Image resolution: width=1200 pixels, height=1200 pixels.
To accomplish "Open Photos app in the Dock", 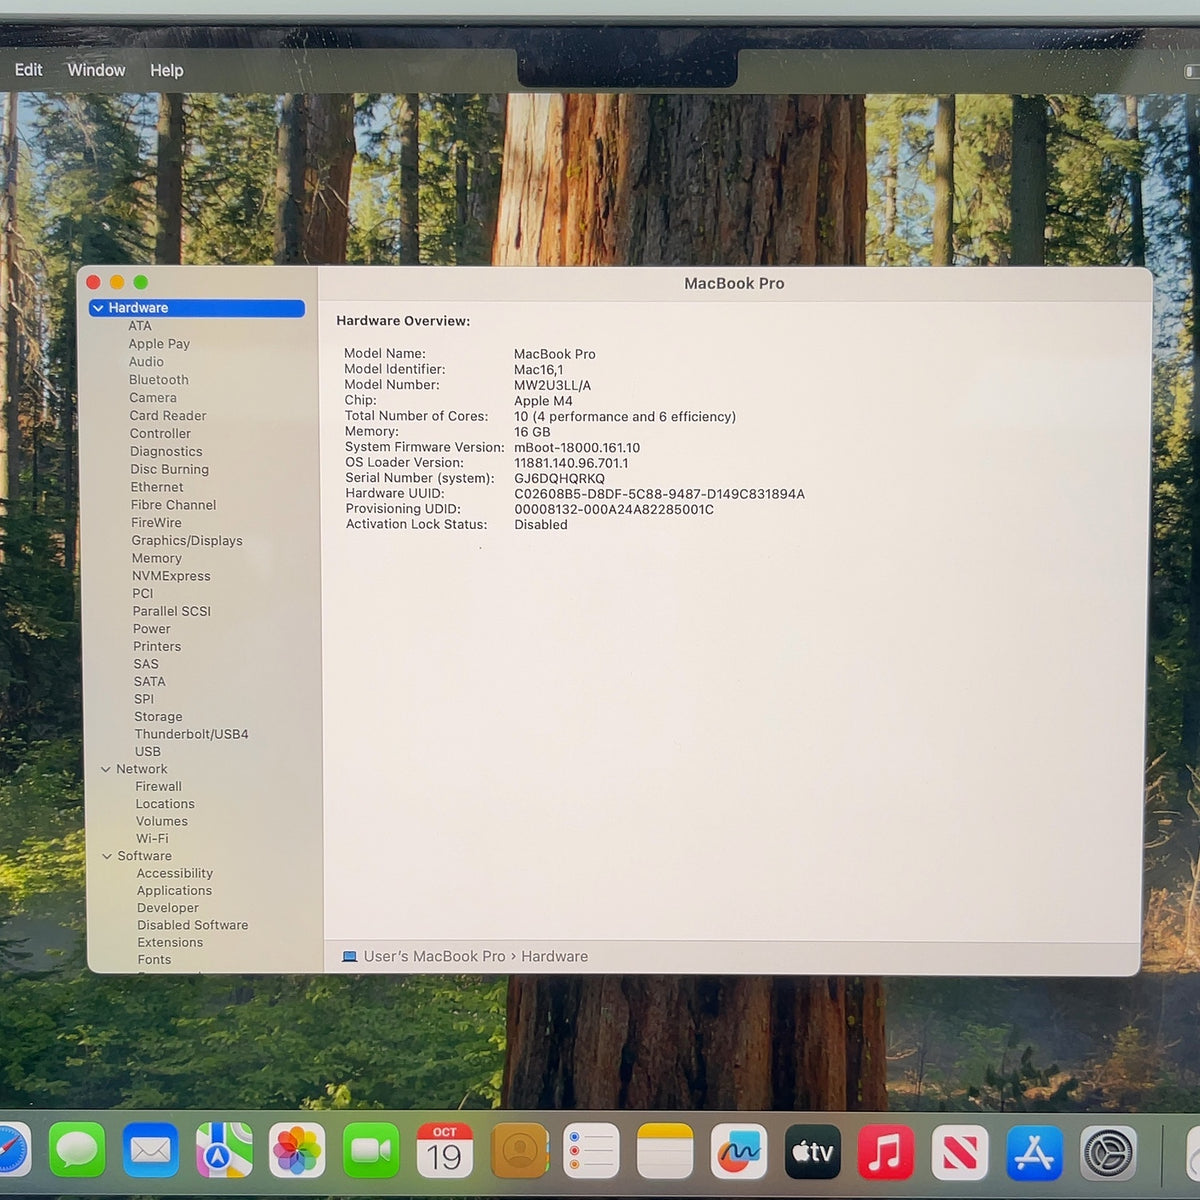I will pyautogui.click(x=297, y=1150).
